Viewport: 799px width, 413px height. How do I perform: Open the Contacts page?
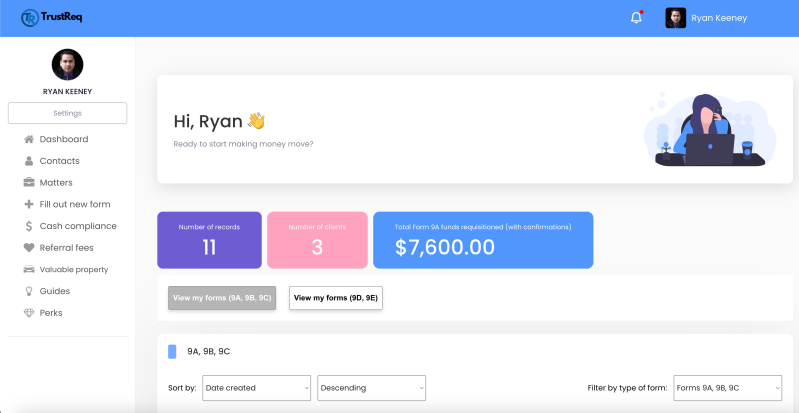click(x=60, y=161)
